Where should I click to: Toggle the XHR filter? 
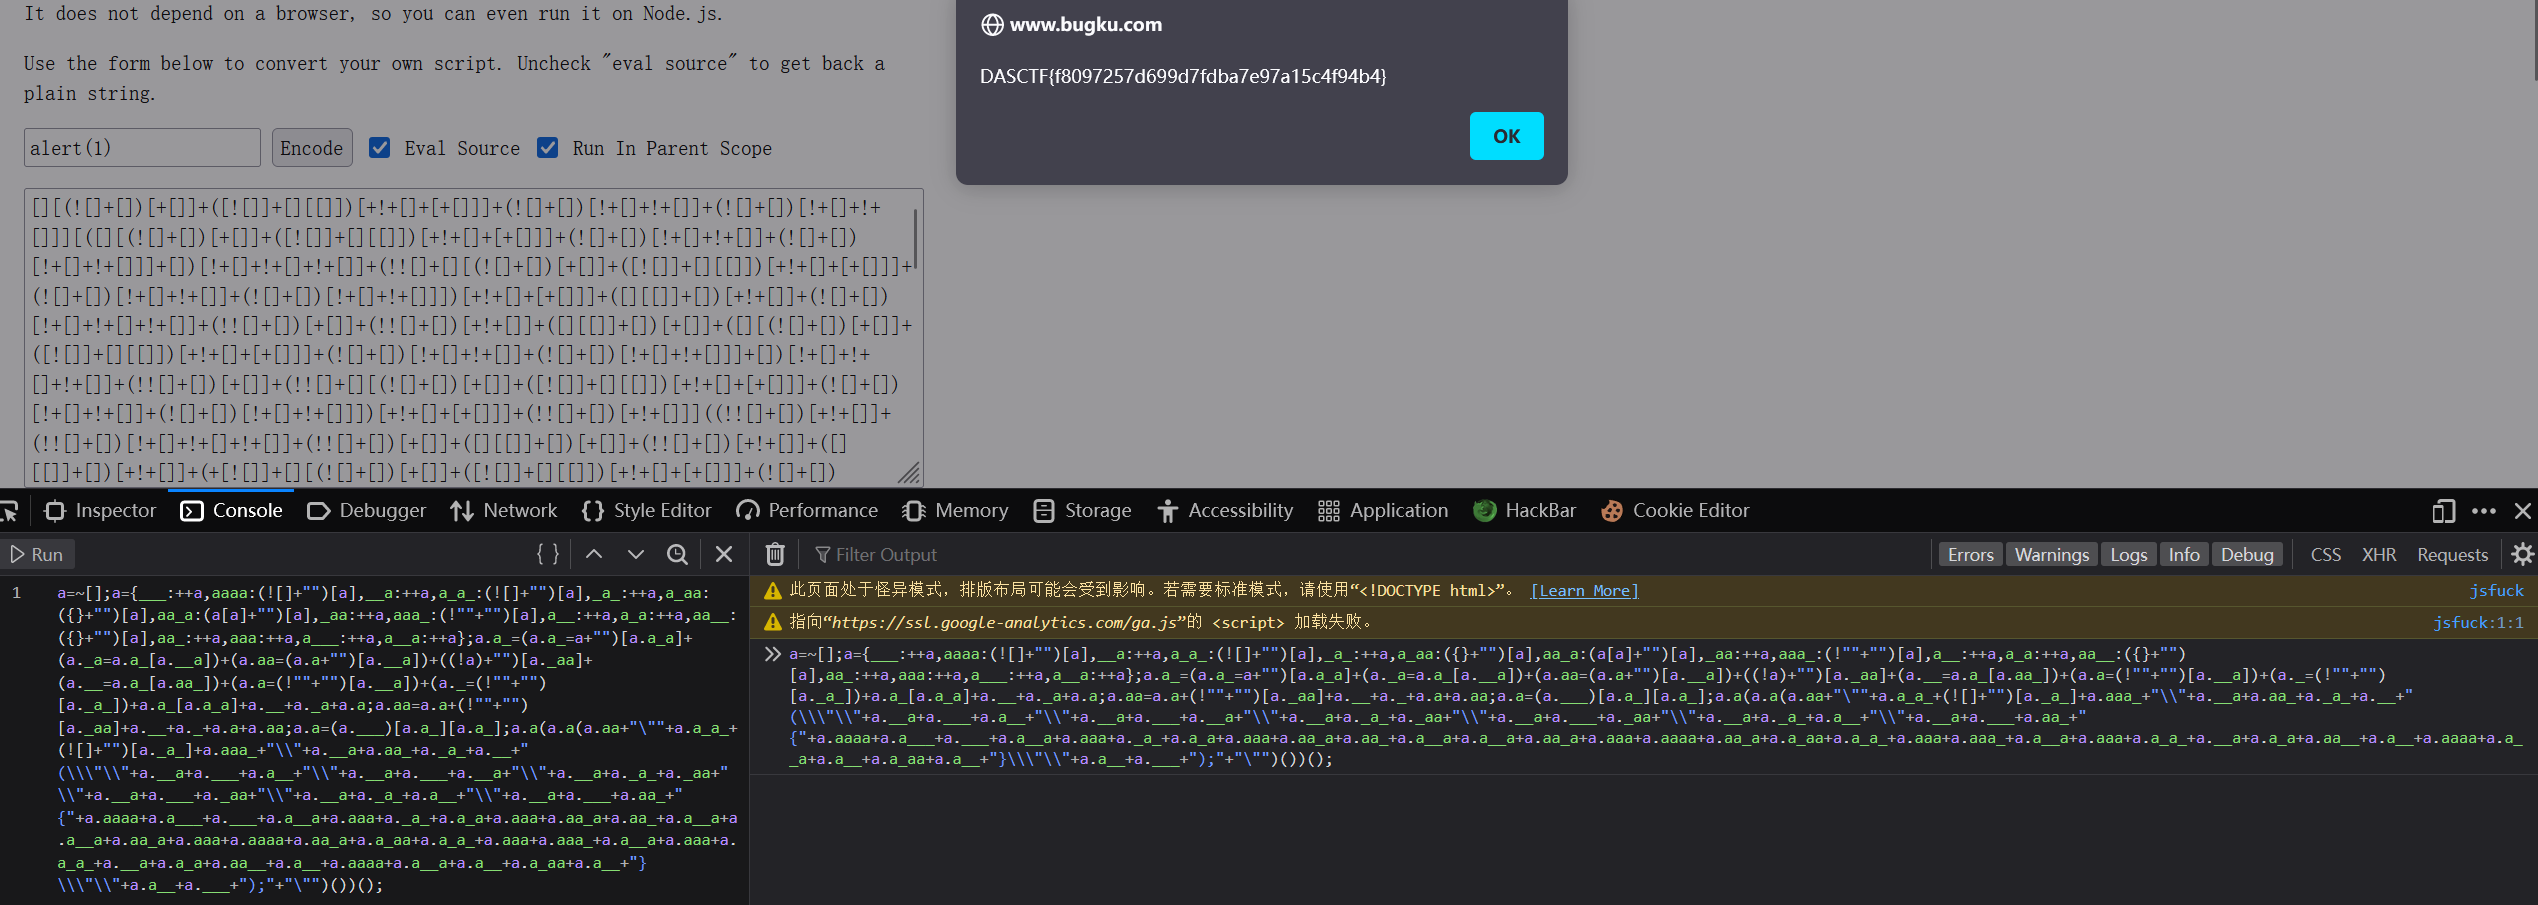(2379, 554)
